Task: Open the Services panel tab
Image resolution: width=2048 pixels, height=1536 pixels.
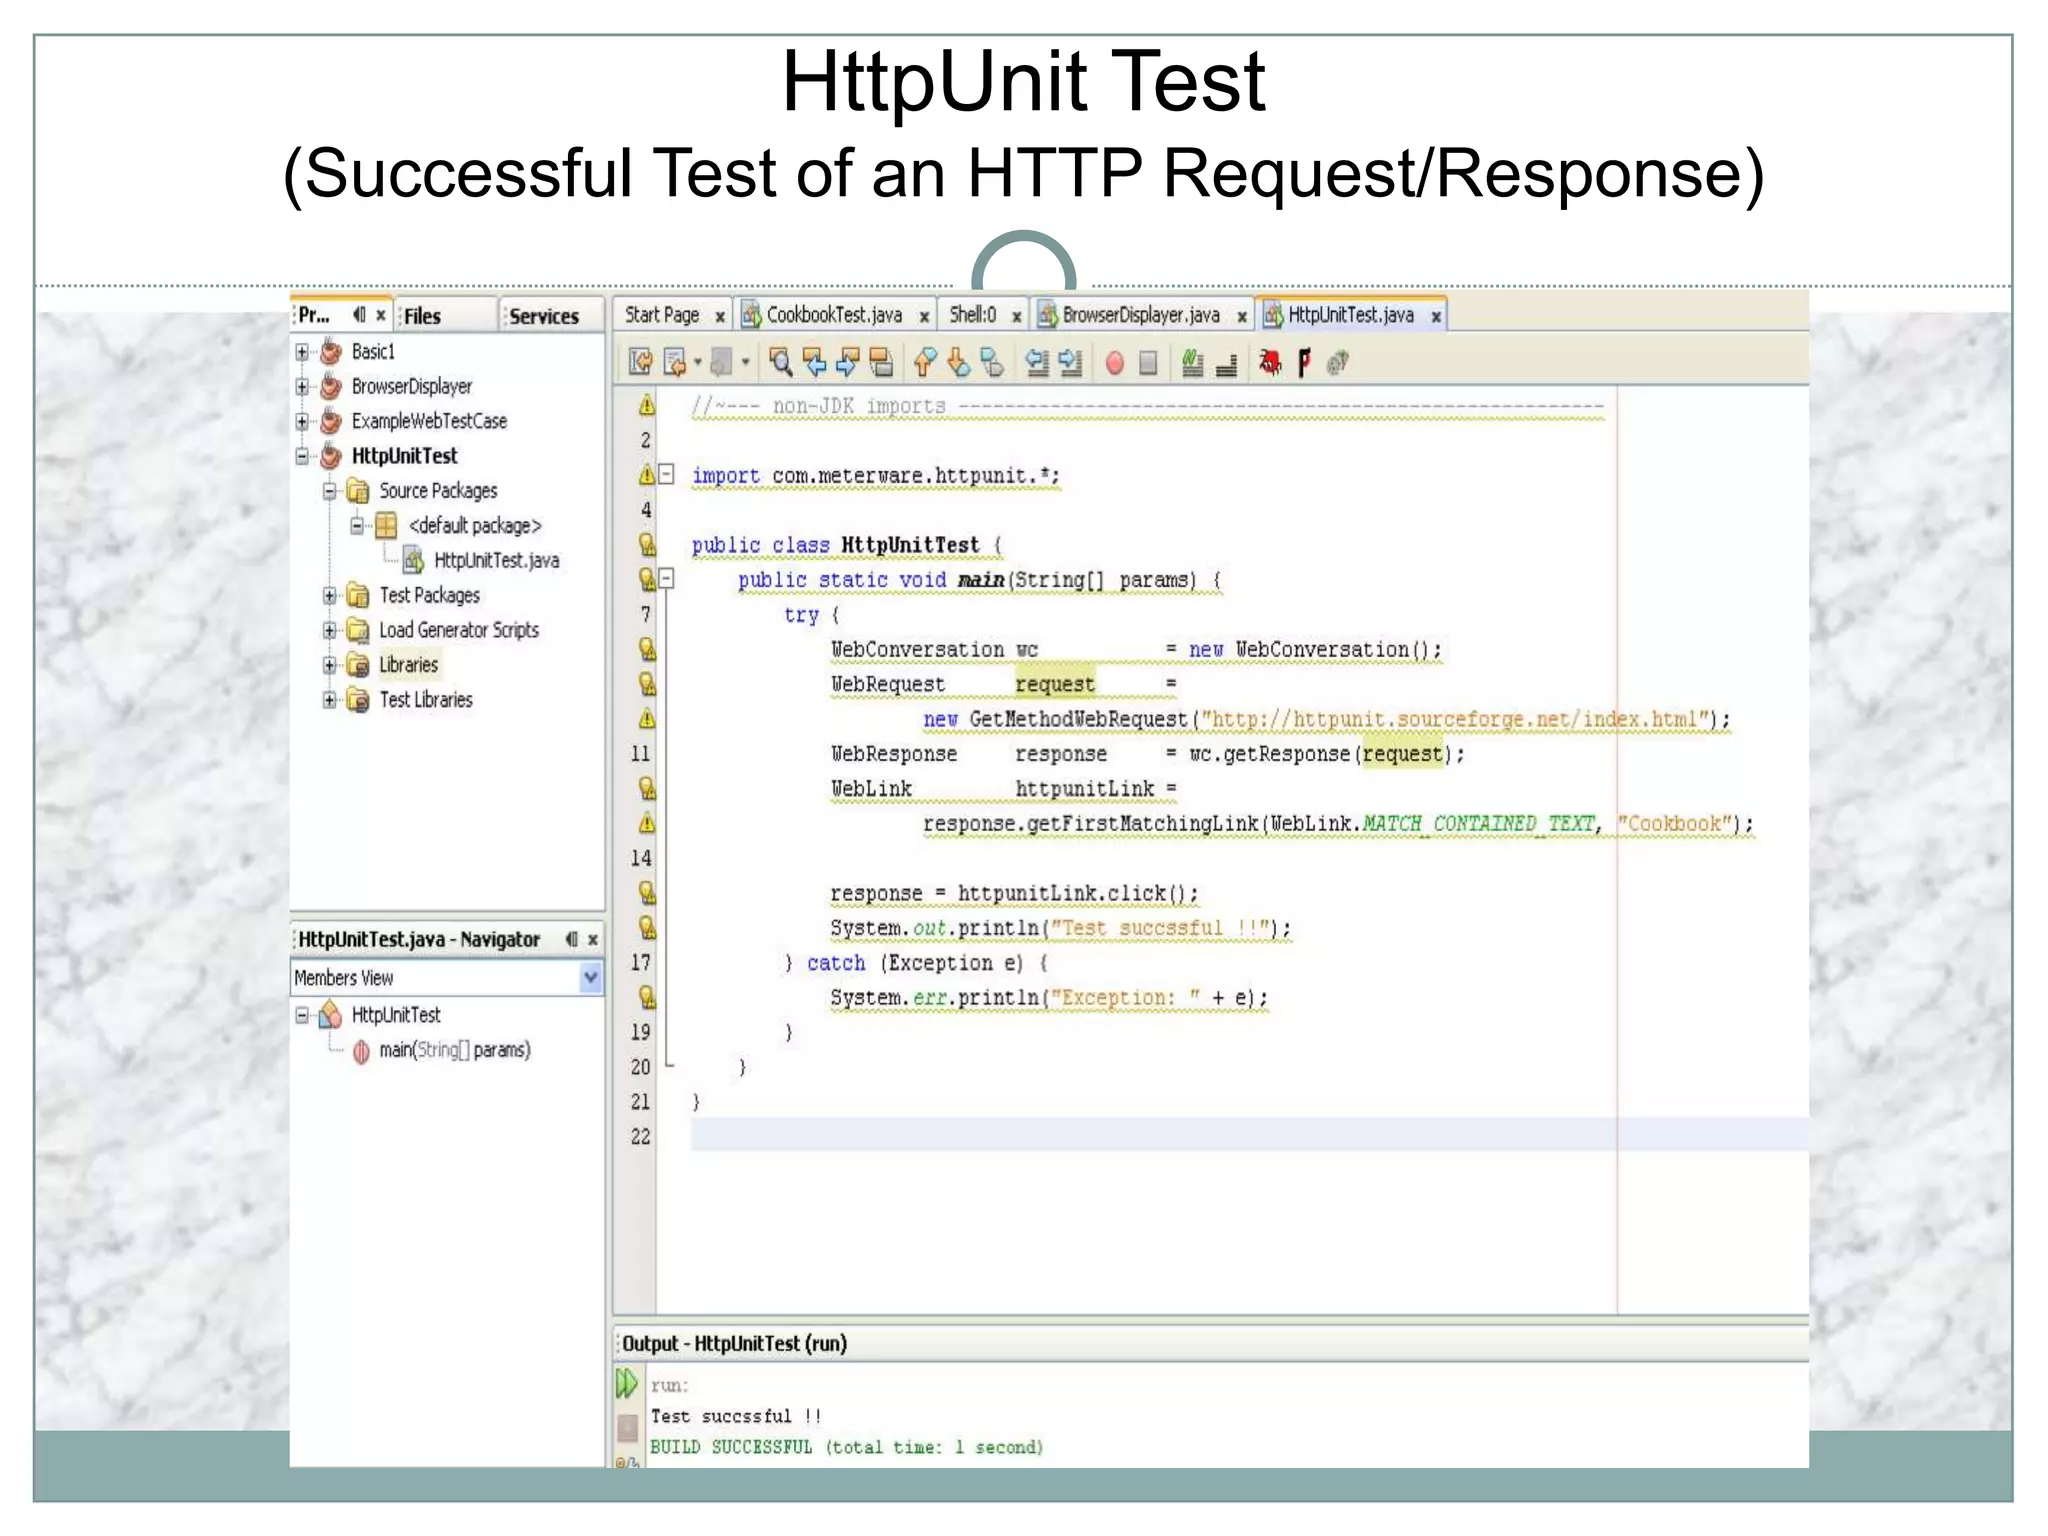Action: point(544,316)
